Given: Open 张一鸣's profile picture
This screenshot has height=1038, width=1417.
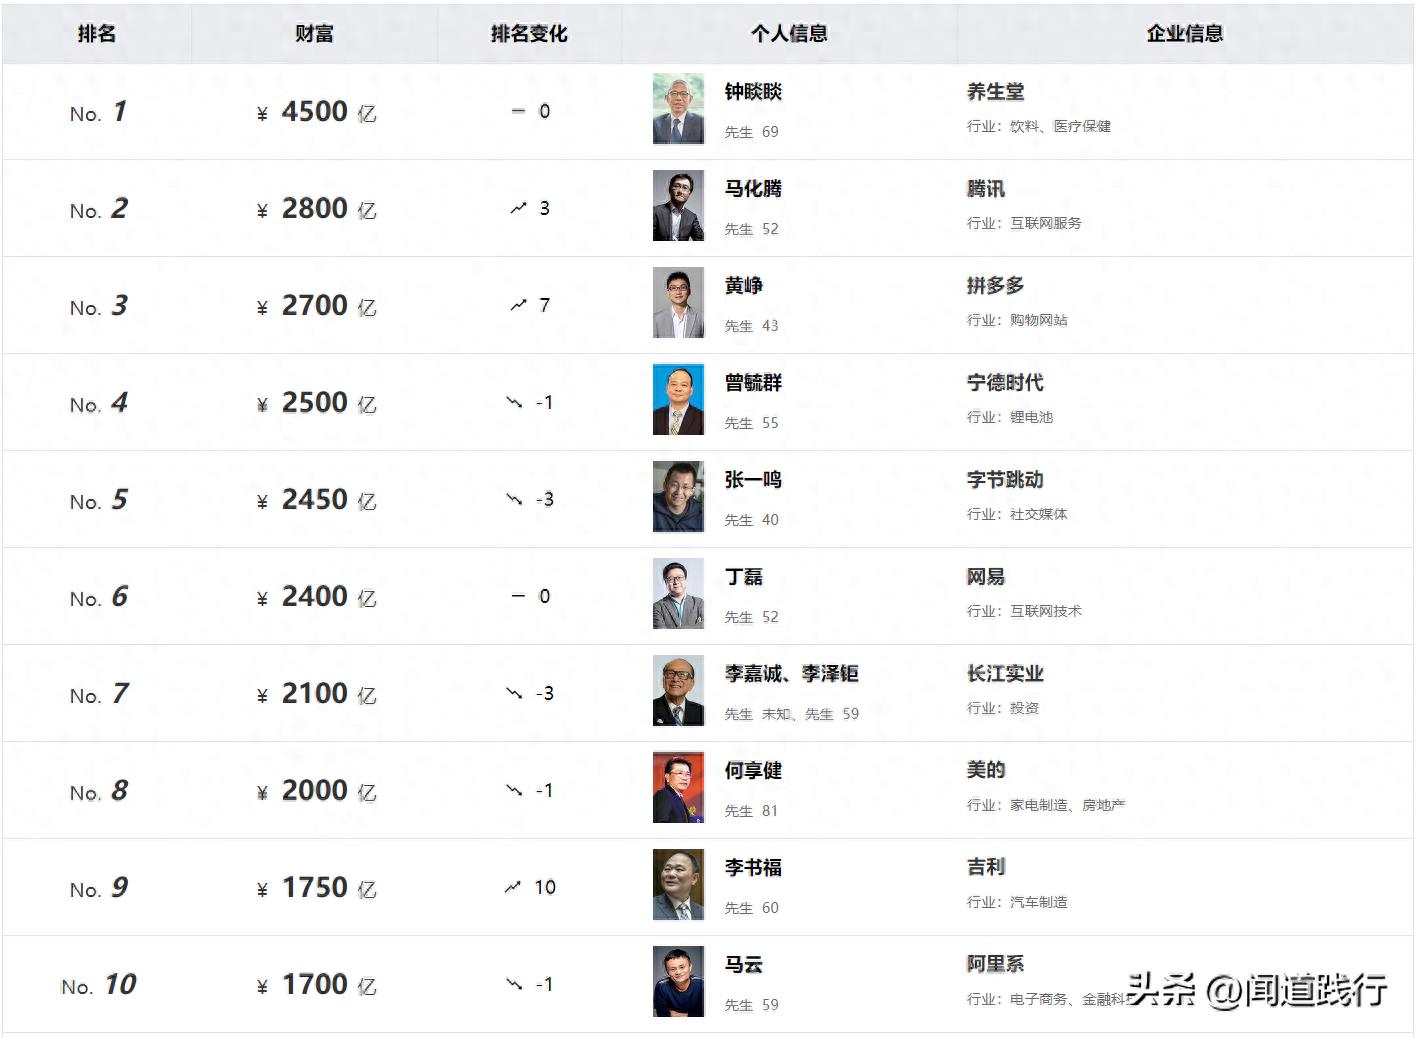Looking at the screenshot, I should coord(678,497).
